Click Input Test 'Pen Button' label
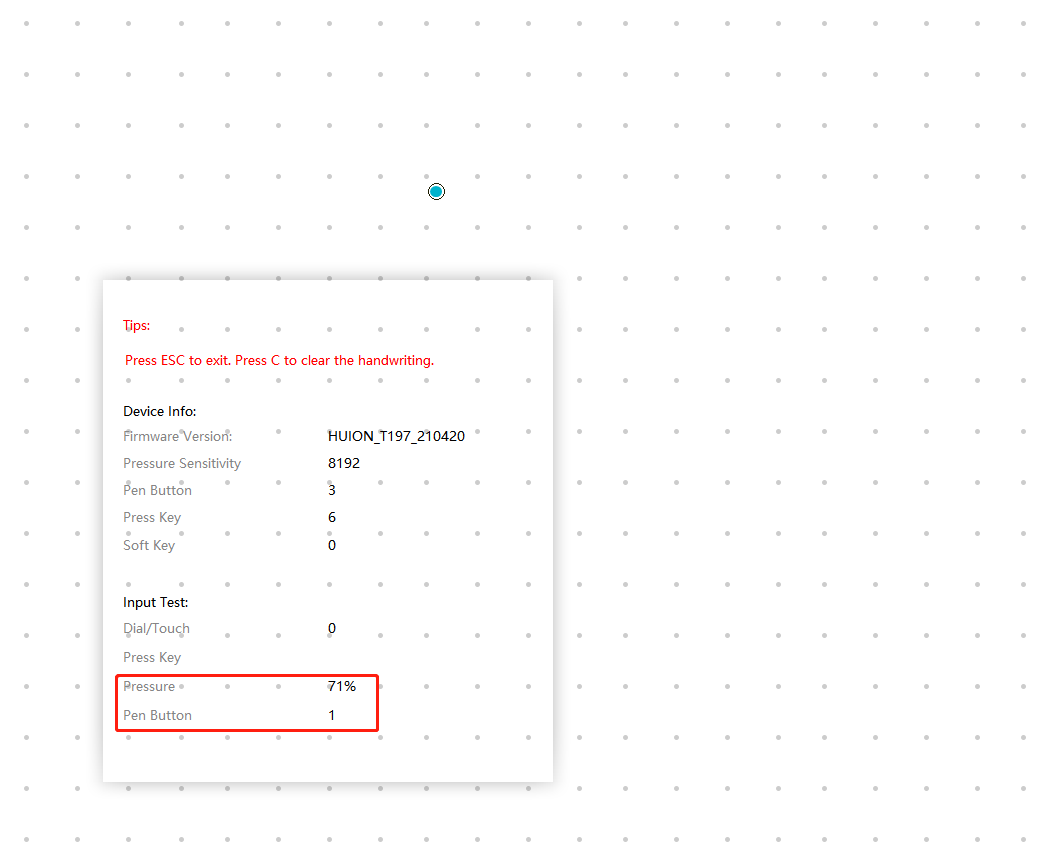Screen dimensions: 1037x842 157,716
